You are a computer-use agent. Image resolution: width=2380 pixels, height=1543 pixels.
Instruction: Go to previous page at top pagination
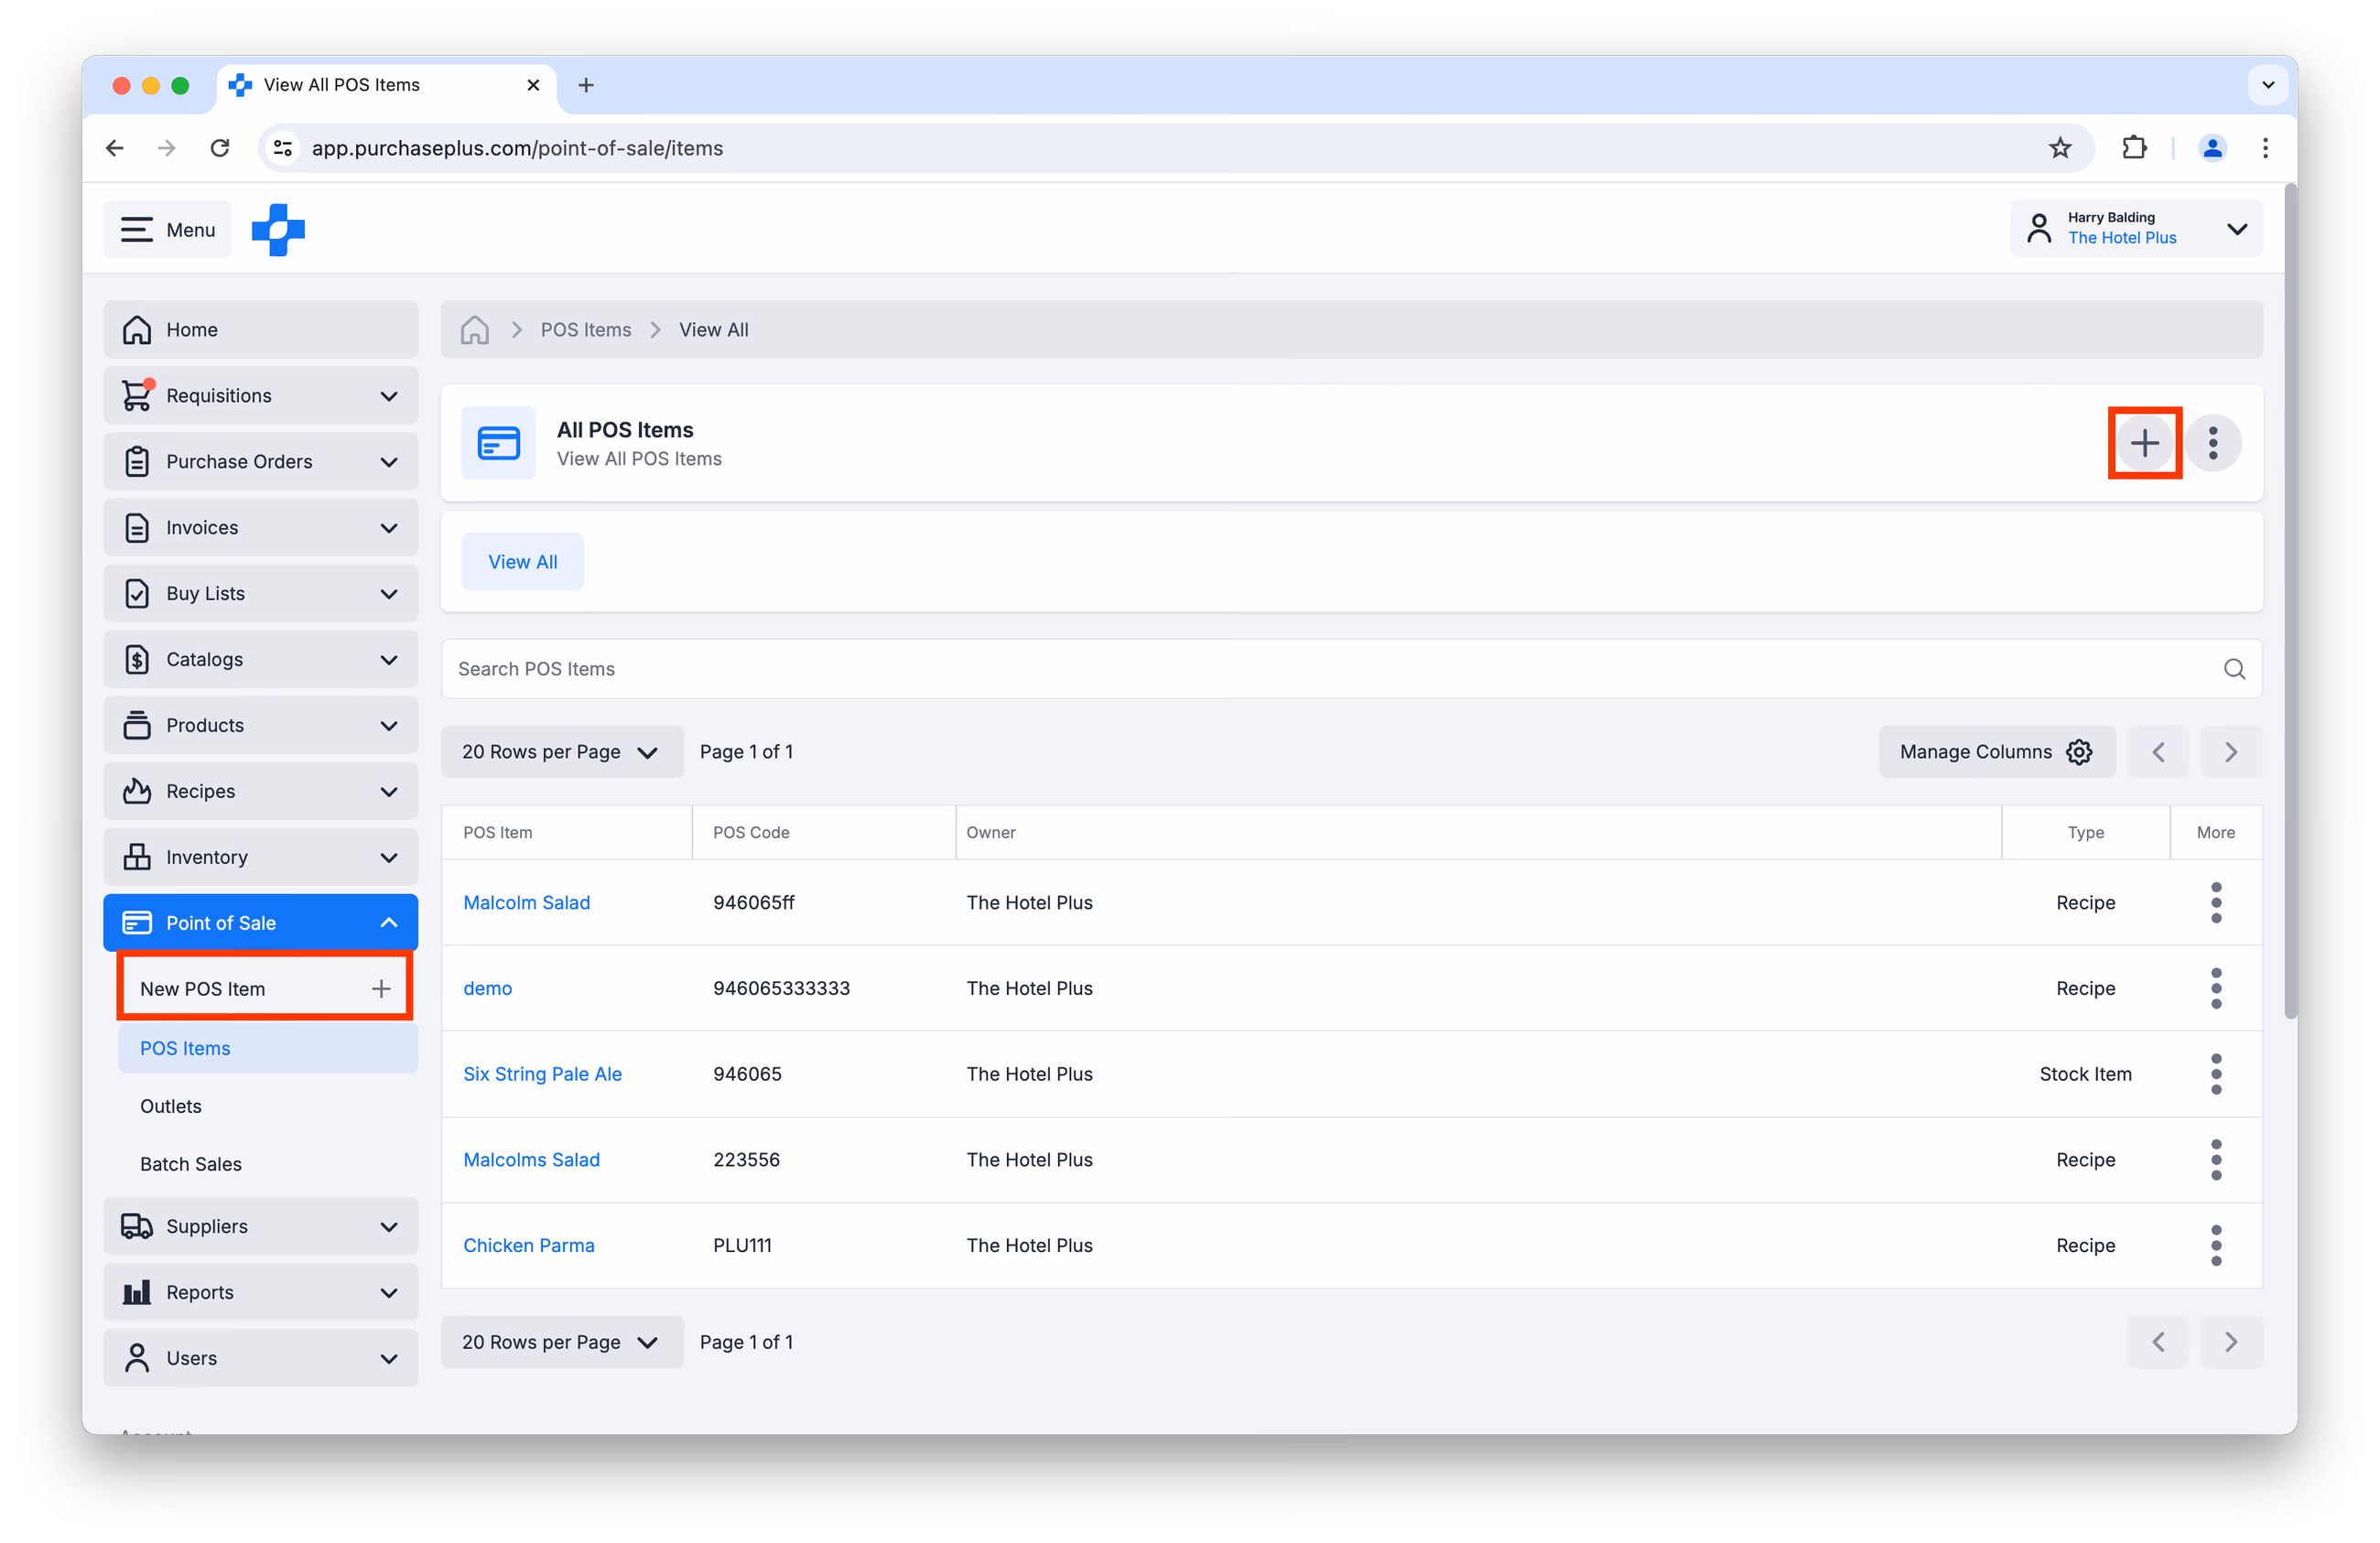click(2158, 752)
